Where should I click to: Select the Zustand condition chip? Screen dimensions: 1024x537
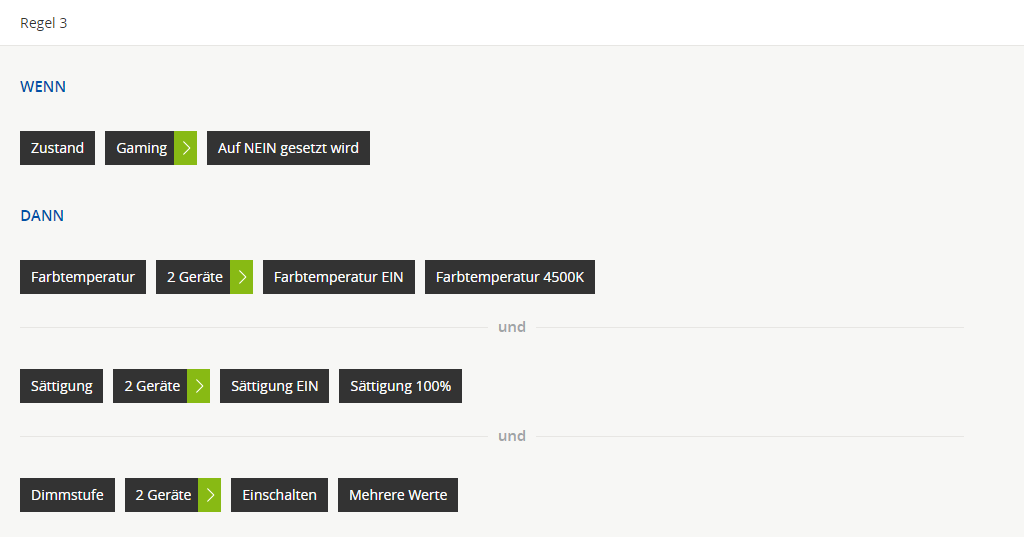click(57, 148)
